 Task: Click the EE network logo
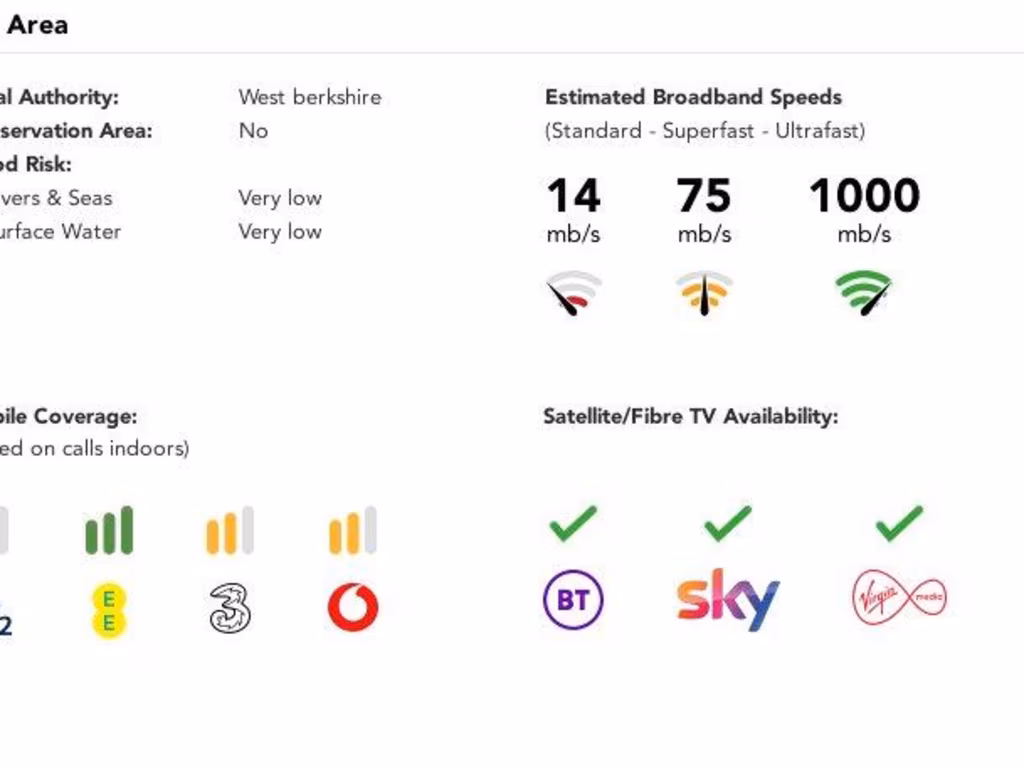109,611
